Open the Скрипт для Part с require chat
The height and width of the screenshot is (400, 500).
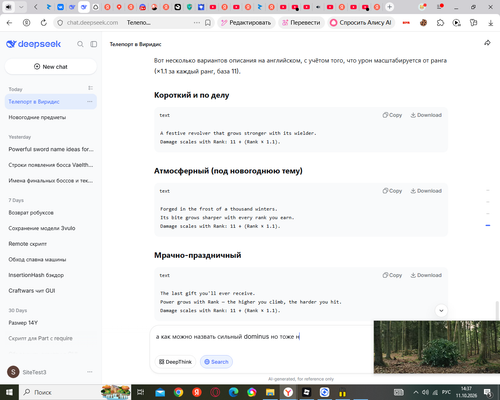pos(51,338)
